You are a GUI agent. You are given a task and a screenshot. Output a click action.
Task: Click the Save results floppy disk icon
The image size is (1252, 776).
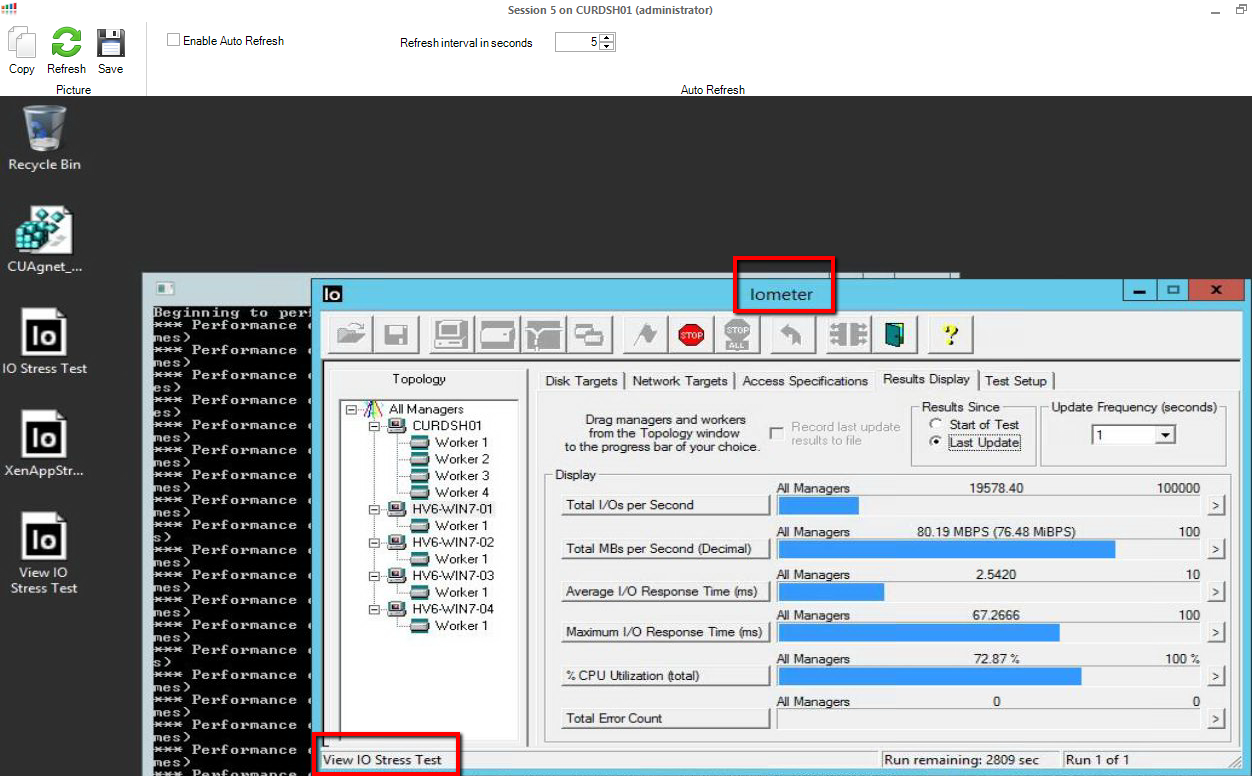click(396, 335)
